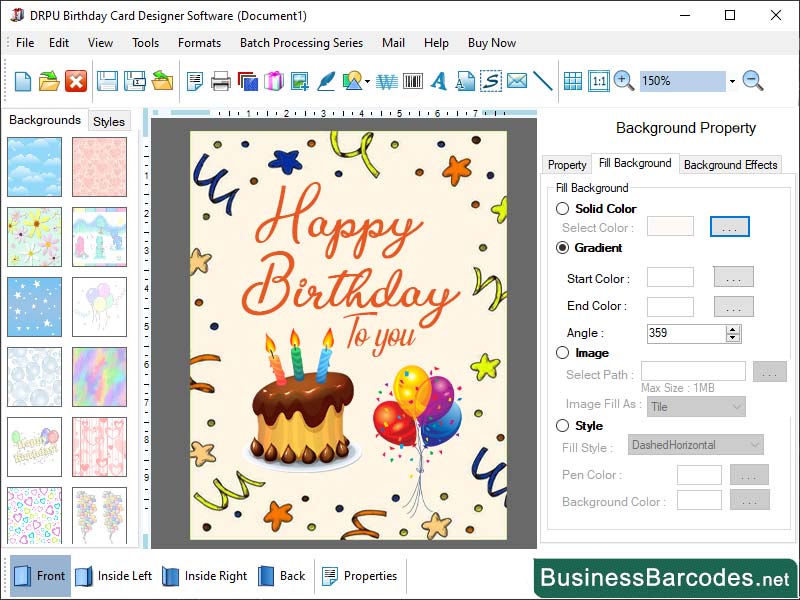Select the Gradient fill option
Image resolution: width=800 pixels, height=600 pixels.
pos(563,248)
